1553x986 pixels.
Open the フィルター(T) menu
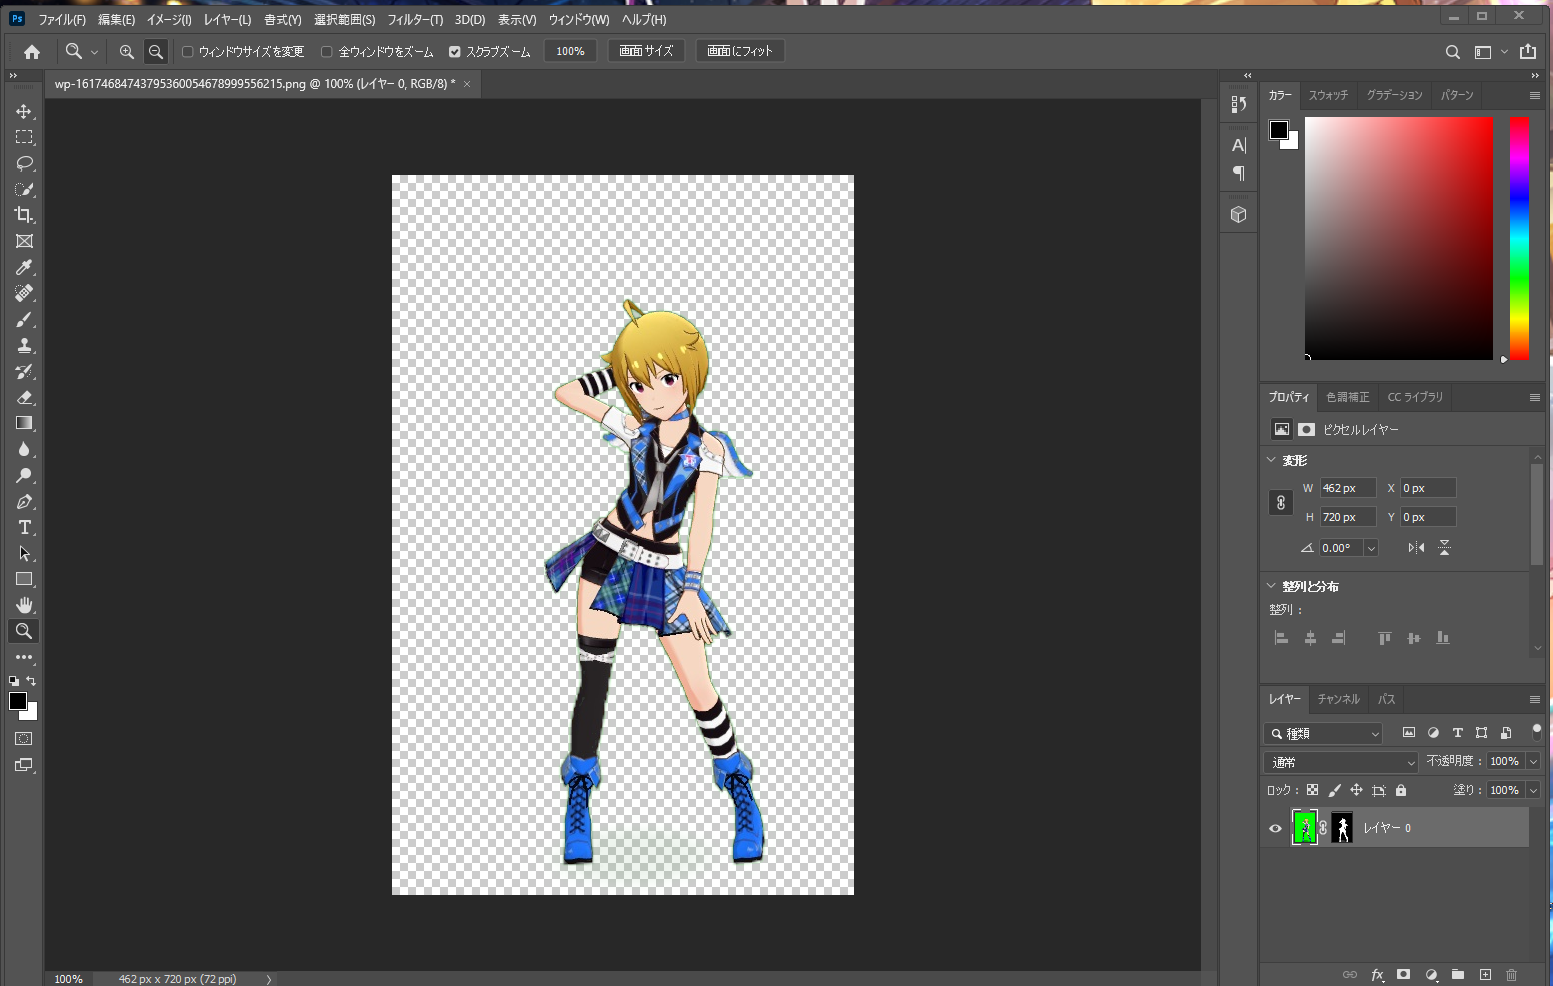[x=415, y=20]
